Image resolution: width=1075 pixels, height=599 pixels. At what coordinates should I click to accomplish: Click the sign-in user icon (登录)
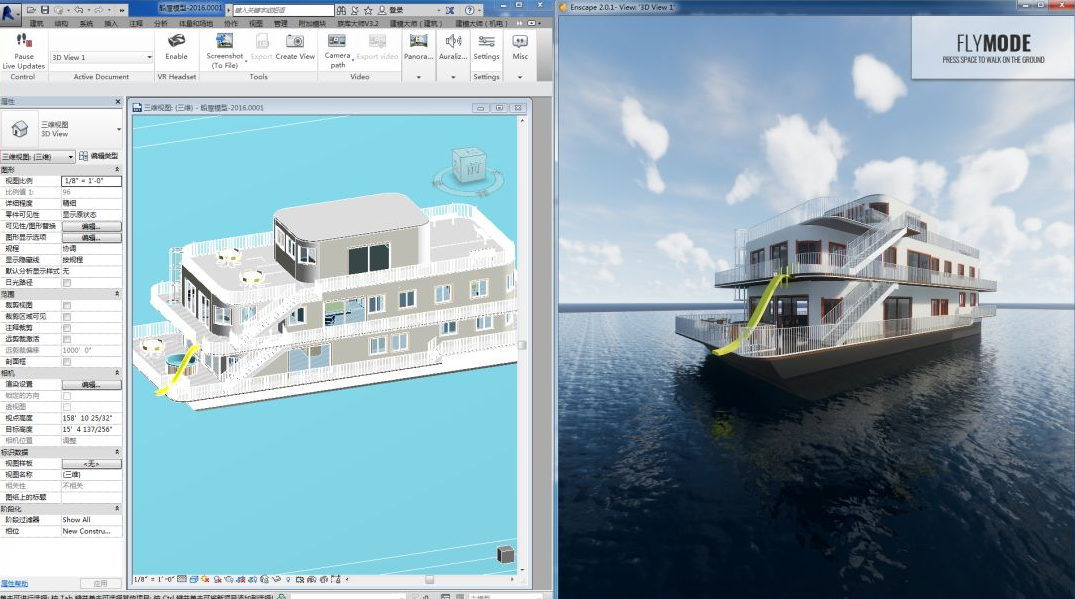point(382,10)
